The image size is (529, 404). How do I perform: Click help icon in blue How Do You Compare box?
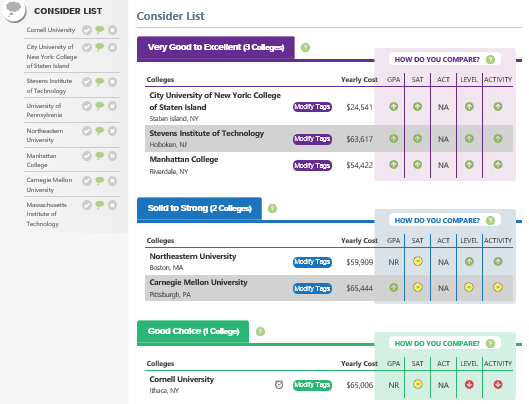490,220
